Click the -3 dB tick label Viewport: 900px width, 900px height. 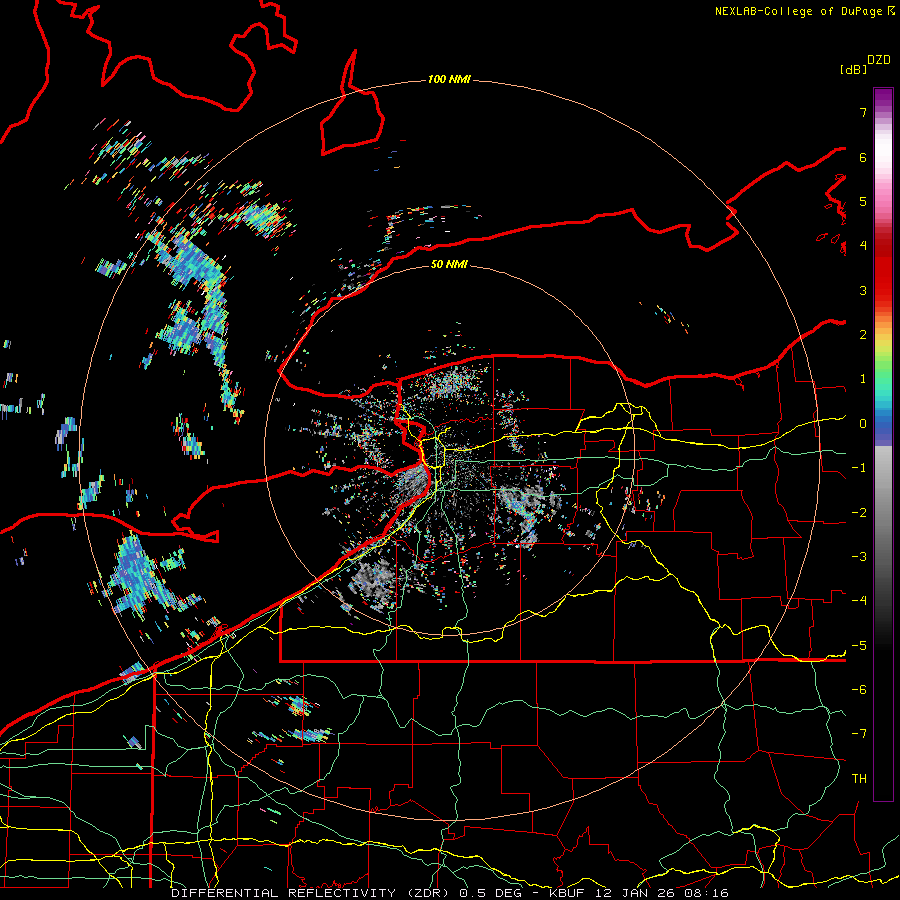point(859,557)
